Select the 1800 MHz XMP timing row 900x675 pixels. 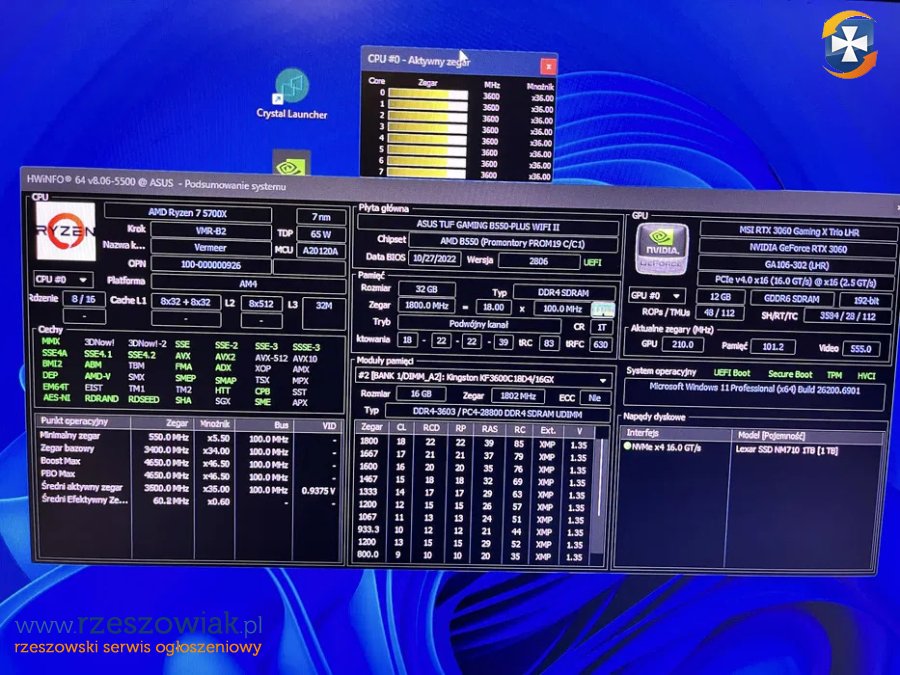point(470,441)
